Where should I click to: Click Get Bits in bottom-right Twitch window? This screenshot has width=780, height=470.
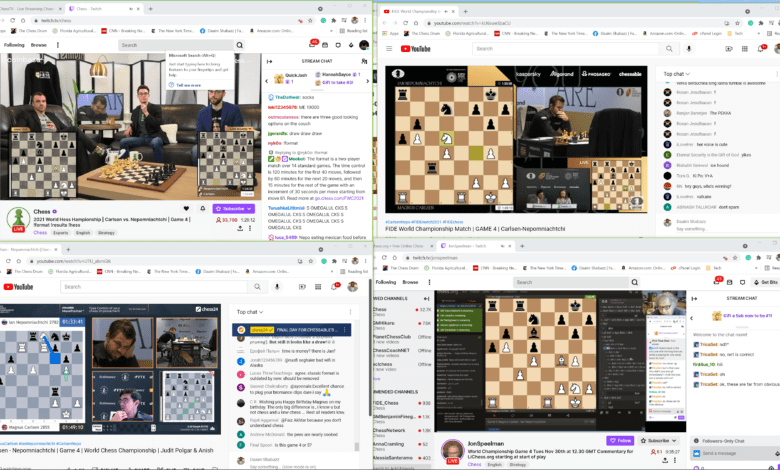tap(765, 282)
